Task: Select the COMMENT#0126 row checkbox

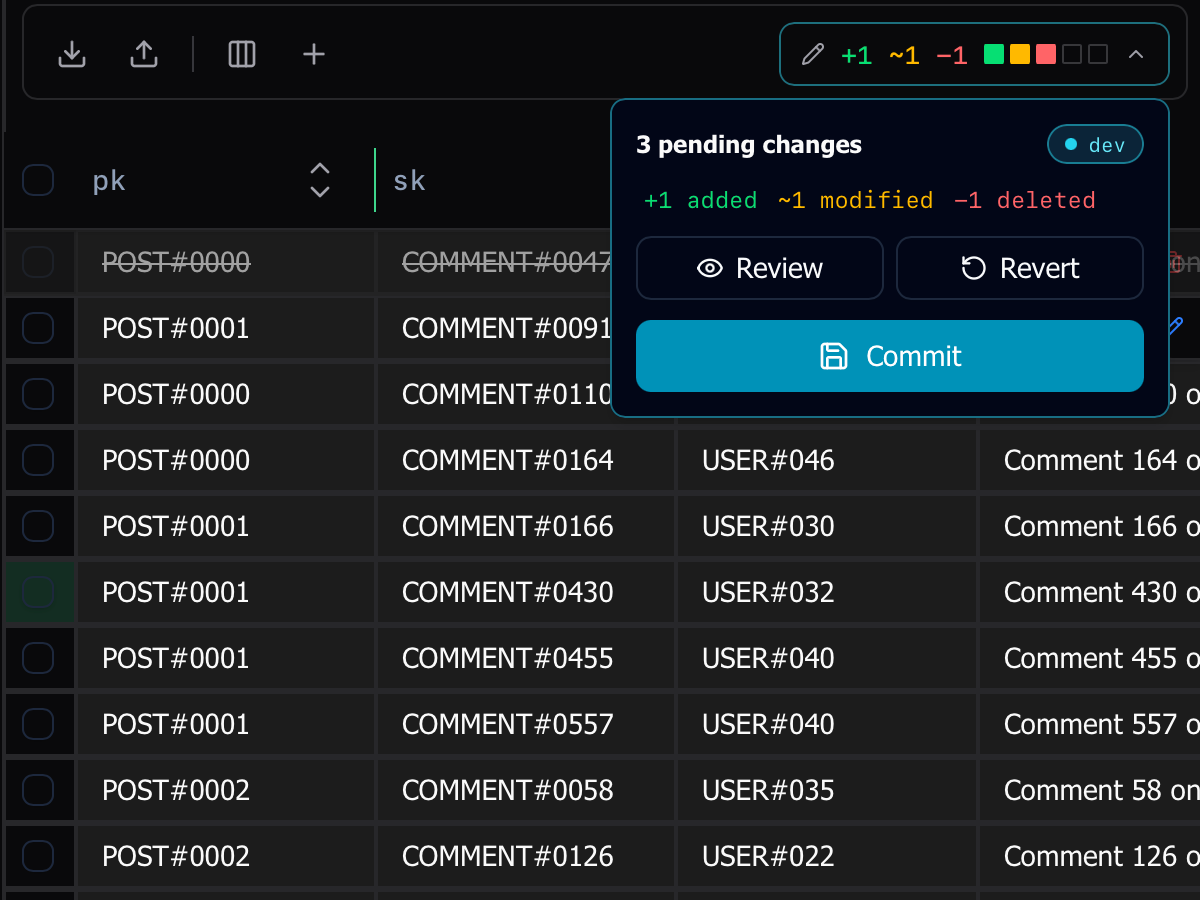Action: click(38, 856)
